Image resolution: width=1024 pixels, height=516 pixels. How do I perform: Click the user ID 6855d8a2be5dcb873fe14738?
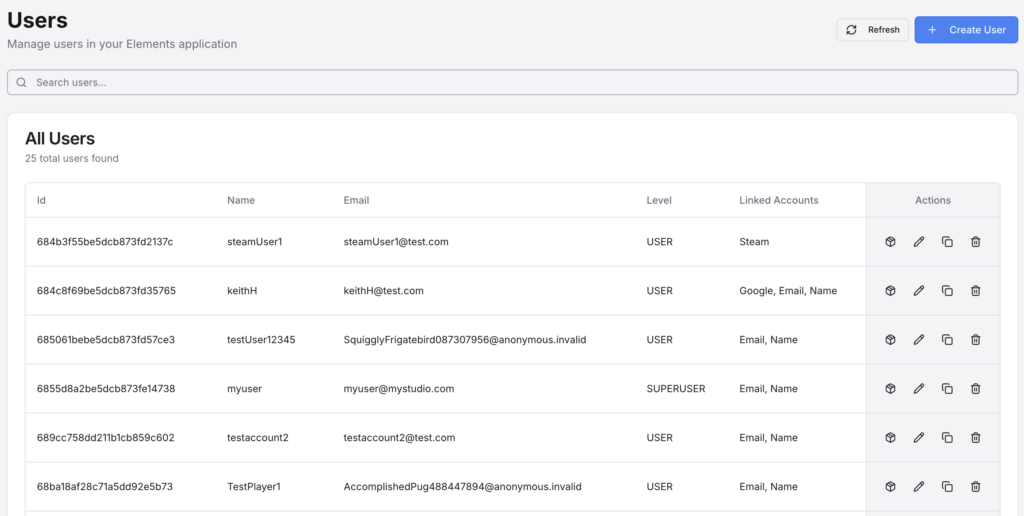point(106,389)
